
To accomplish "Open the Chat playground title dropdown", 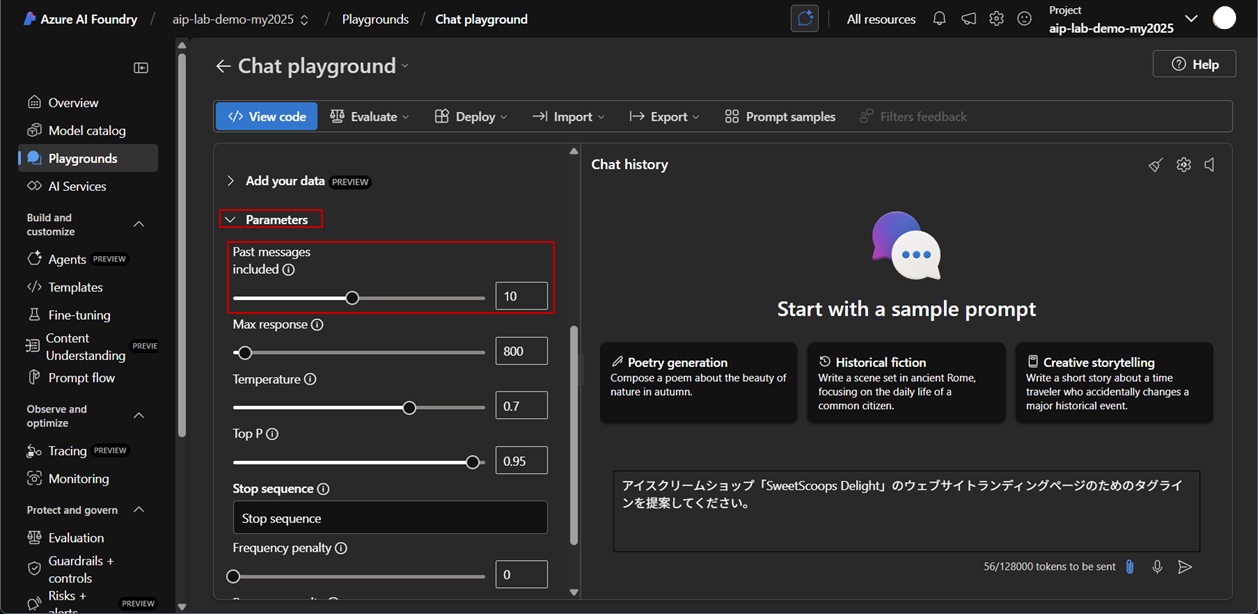I will pyautogui.click(x=405, y=67).
